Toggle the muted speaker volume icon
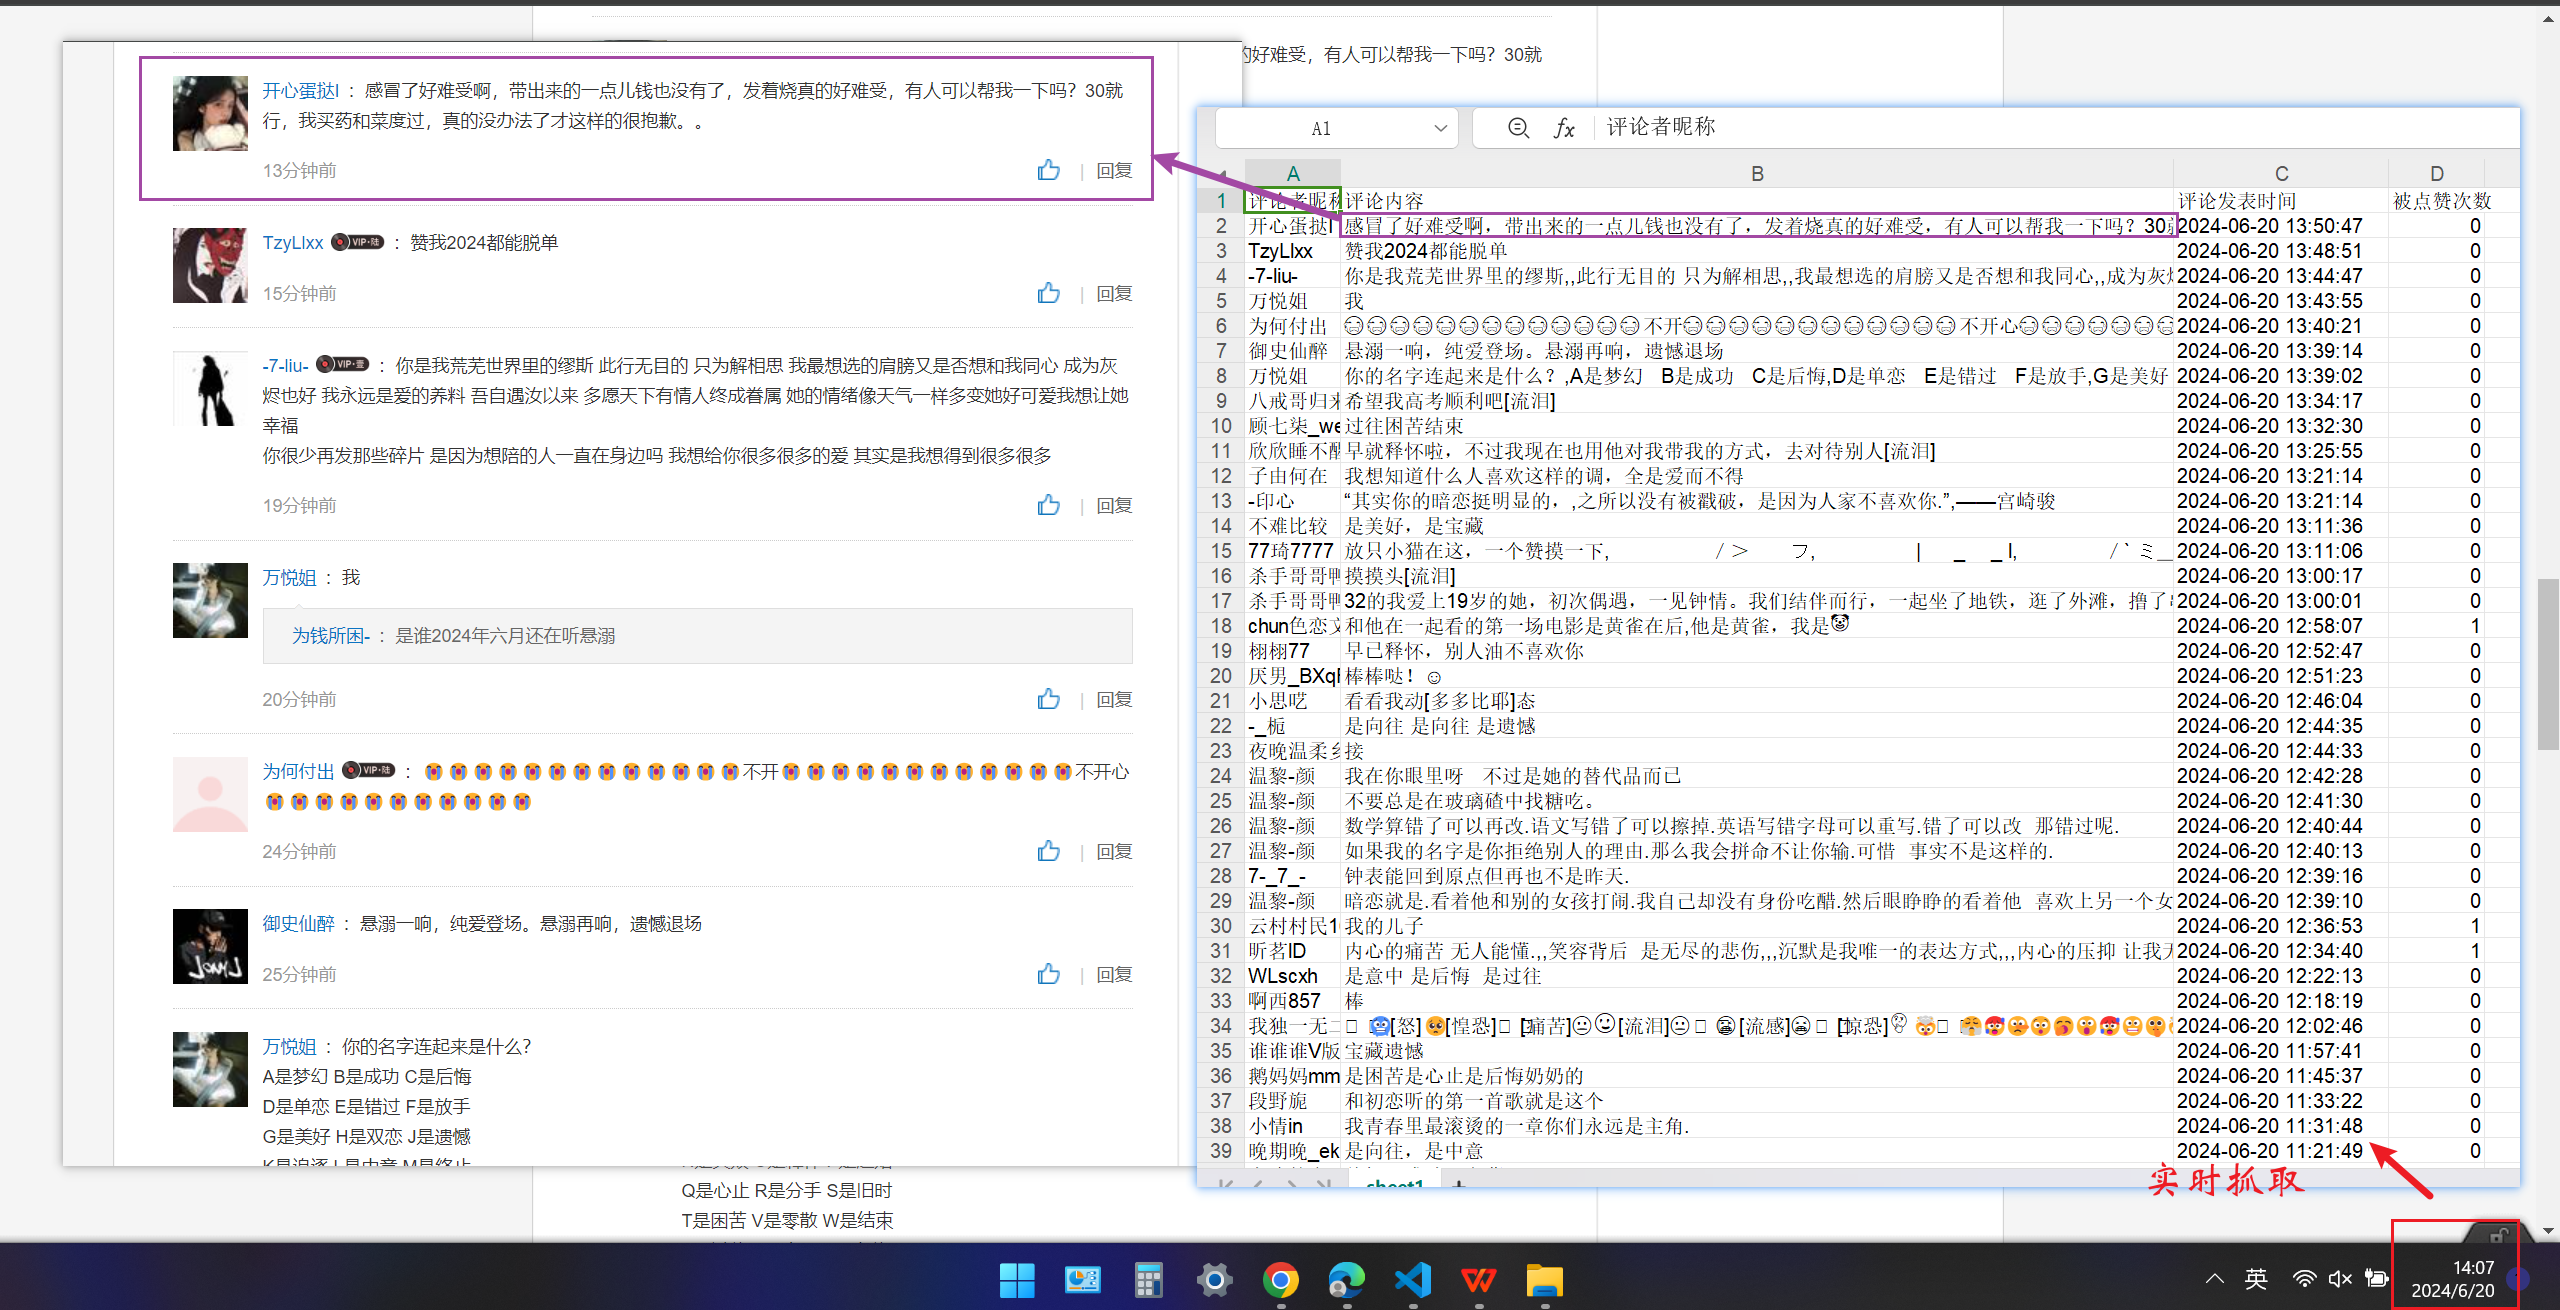This screenshot has width=2560, height=1310. pos(2340,1278)
